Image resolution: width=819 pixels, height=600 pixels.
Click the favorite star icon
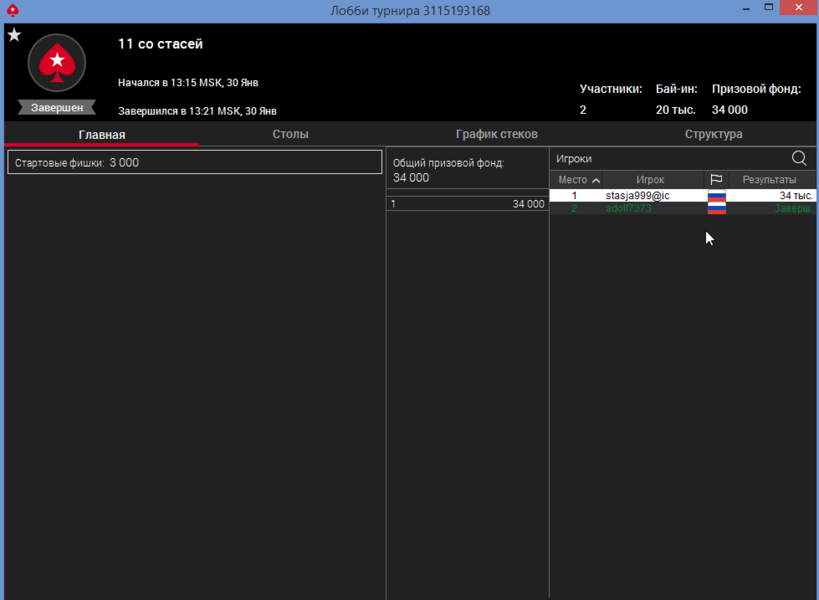point(14,35)
